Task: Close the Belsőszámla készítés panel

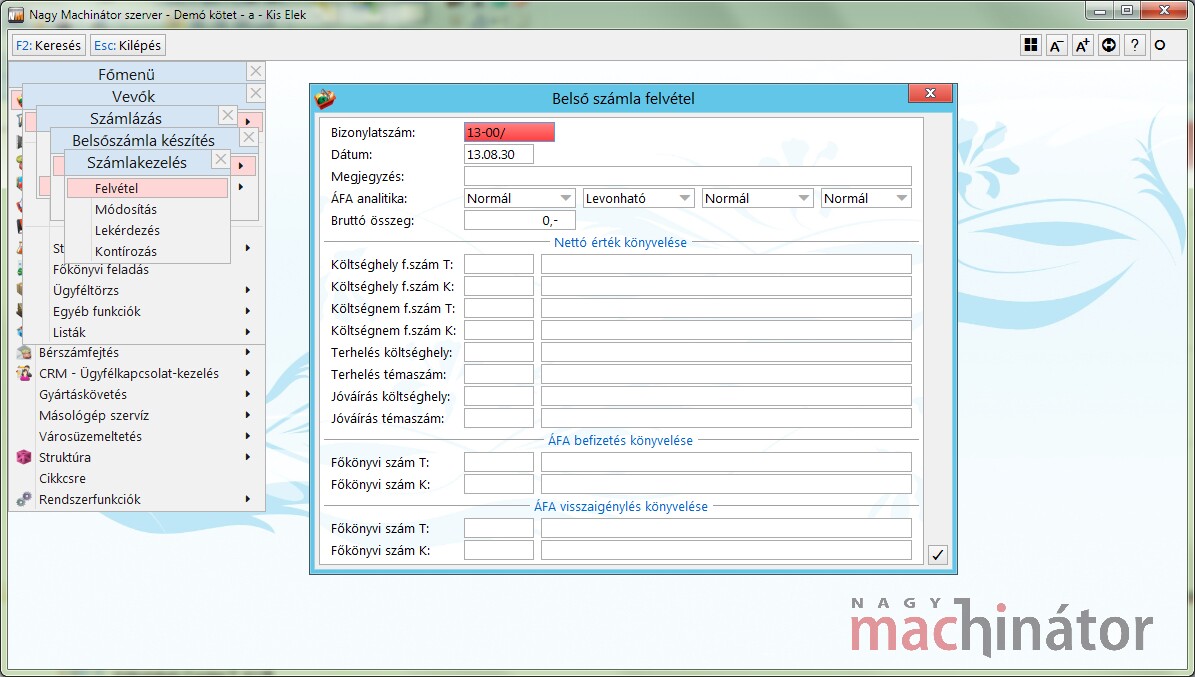Action: click(x=249, y=137)
